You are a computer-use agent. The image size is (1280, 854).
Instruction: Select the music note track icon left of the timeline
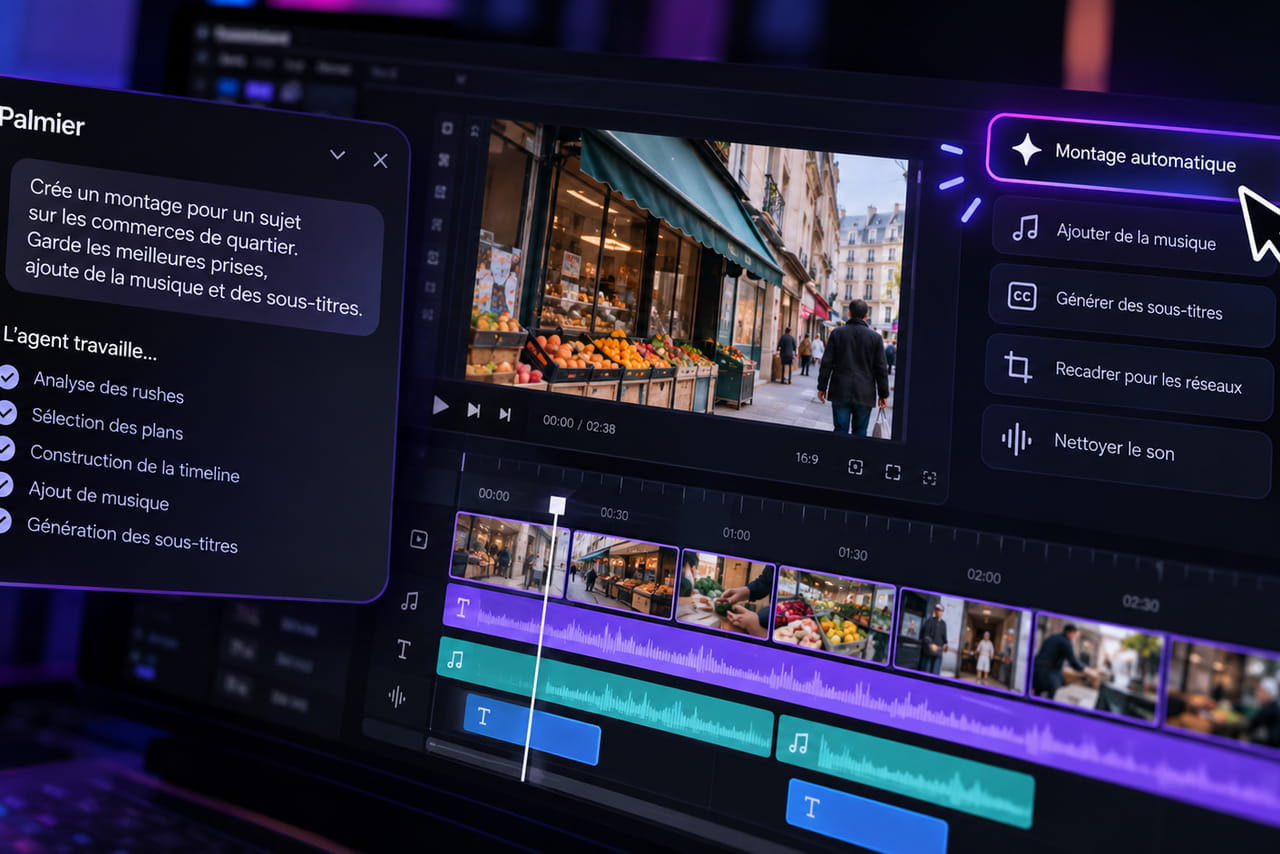(409, 601)
